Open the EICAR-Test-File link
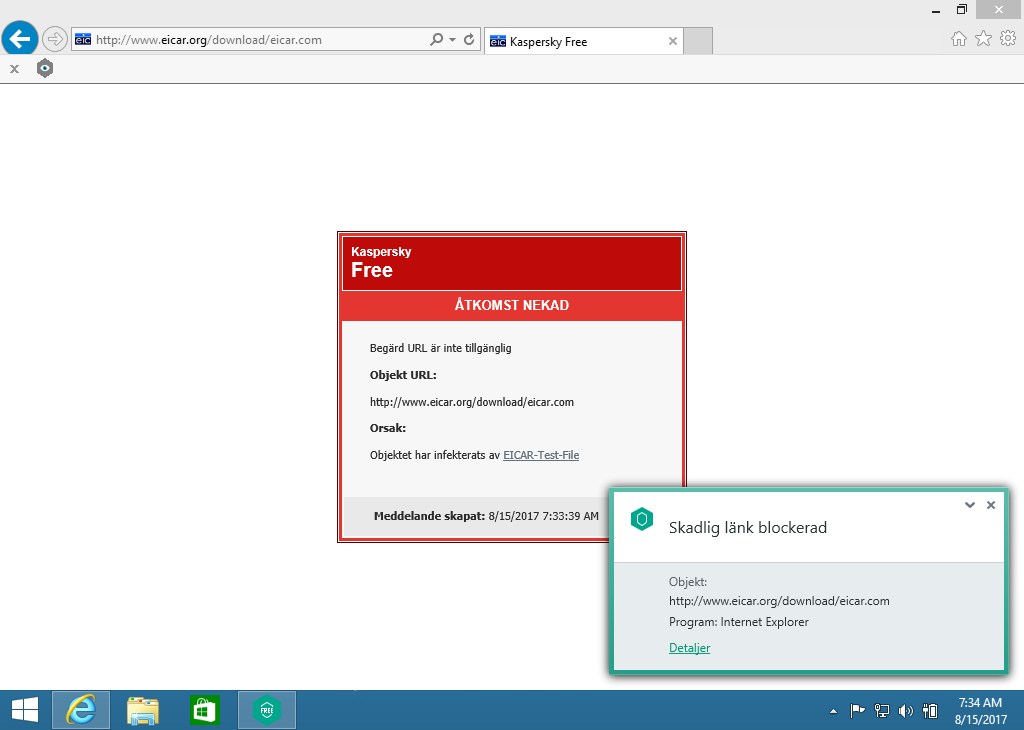The width and height of the screenshot is (1024, 730). point(540,455)
